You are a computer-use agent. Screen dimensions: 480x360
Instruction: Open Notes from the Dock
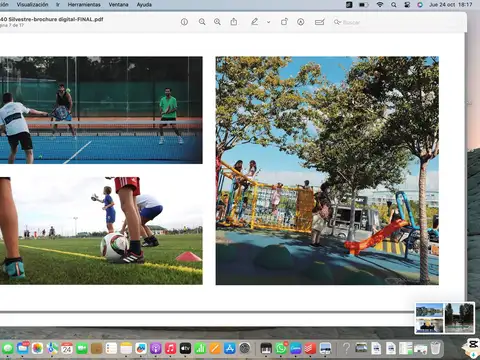(126, 349)
